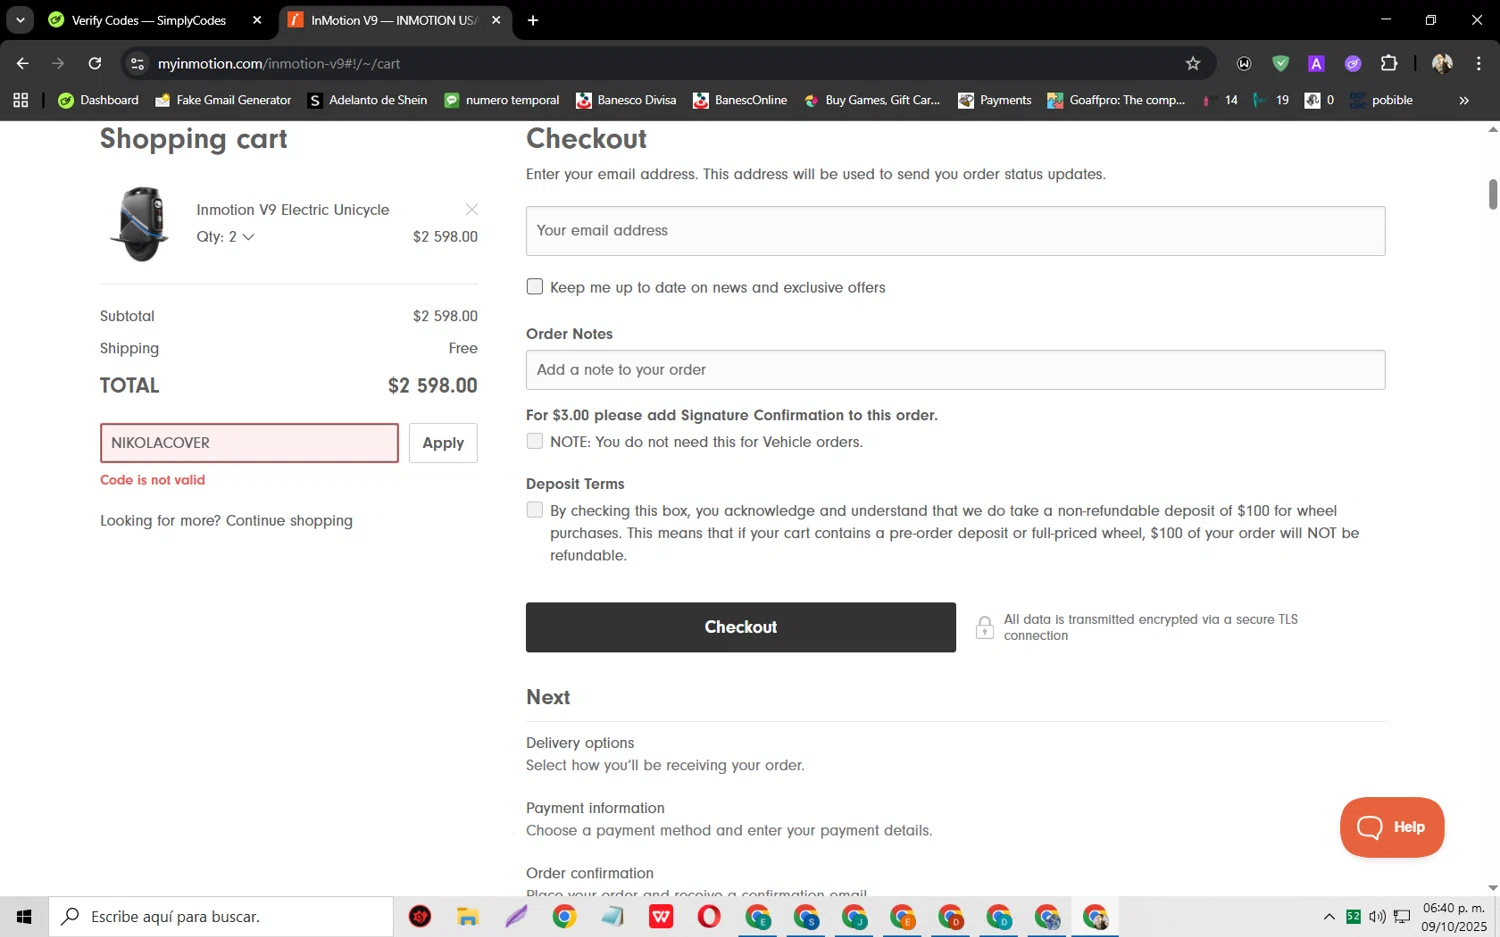Open the pobible bookmark
1500x937 pixels.
pos(1381,100)
